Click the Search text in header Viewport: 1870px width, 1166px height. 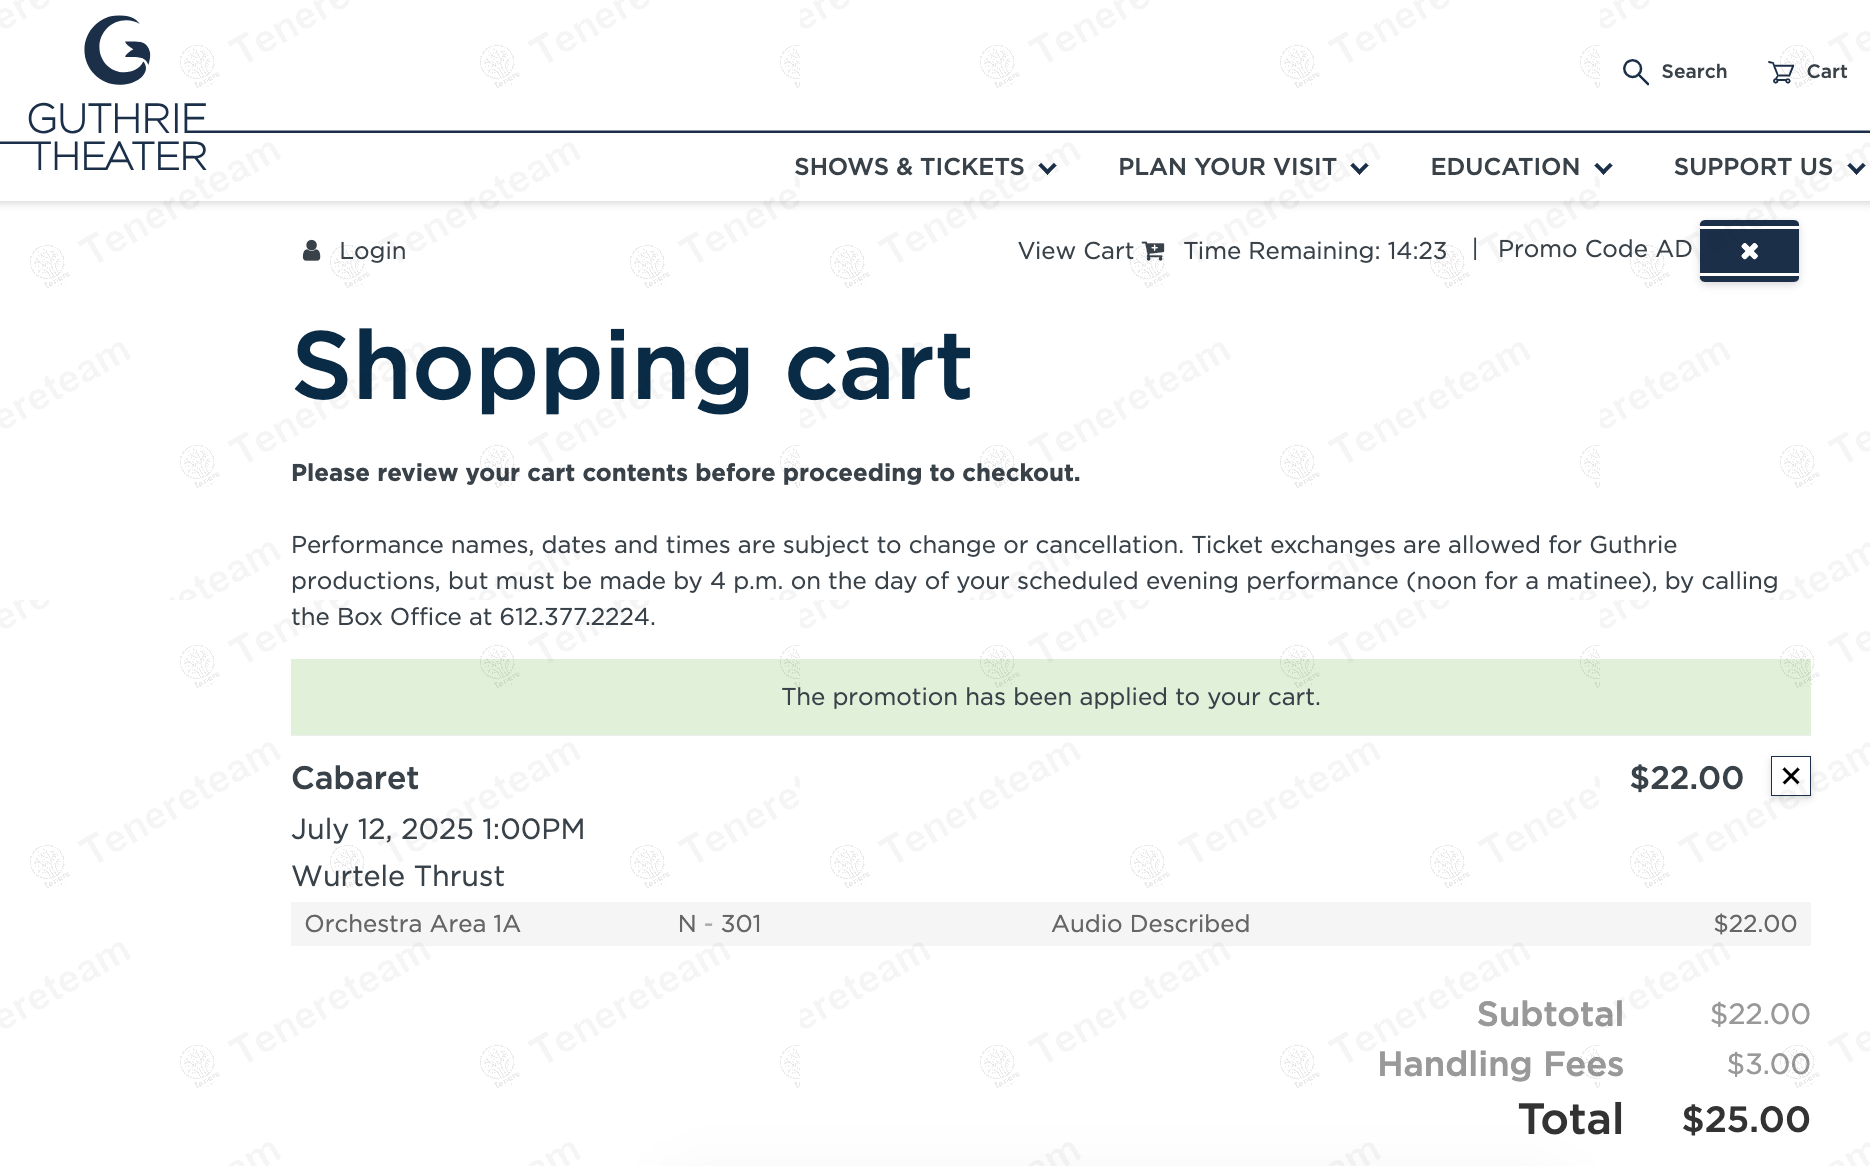[x=1694, y=72]
